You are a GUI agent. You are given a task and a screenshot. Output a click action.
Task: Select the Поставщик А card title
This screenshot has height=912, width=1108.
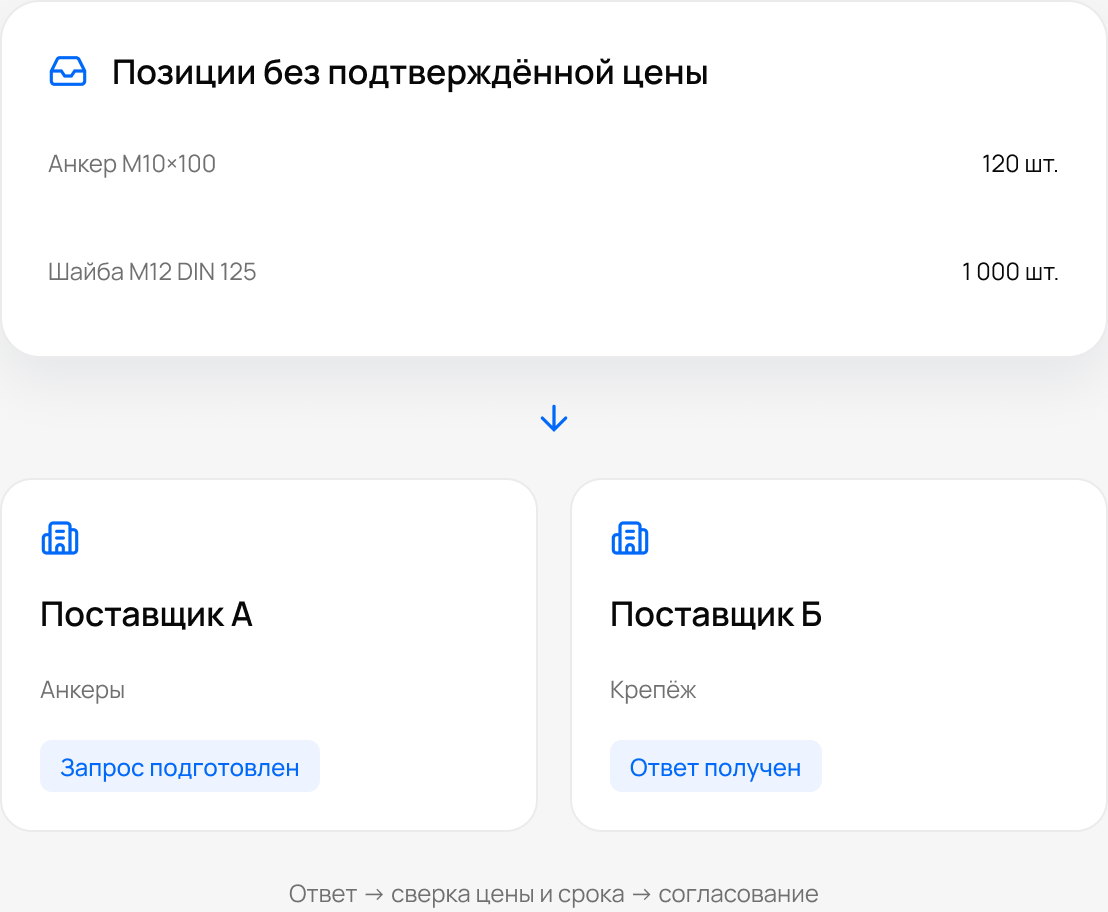click(x=146, y=614)
